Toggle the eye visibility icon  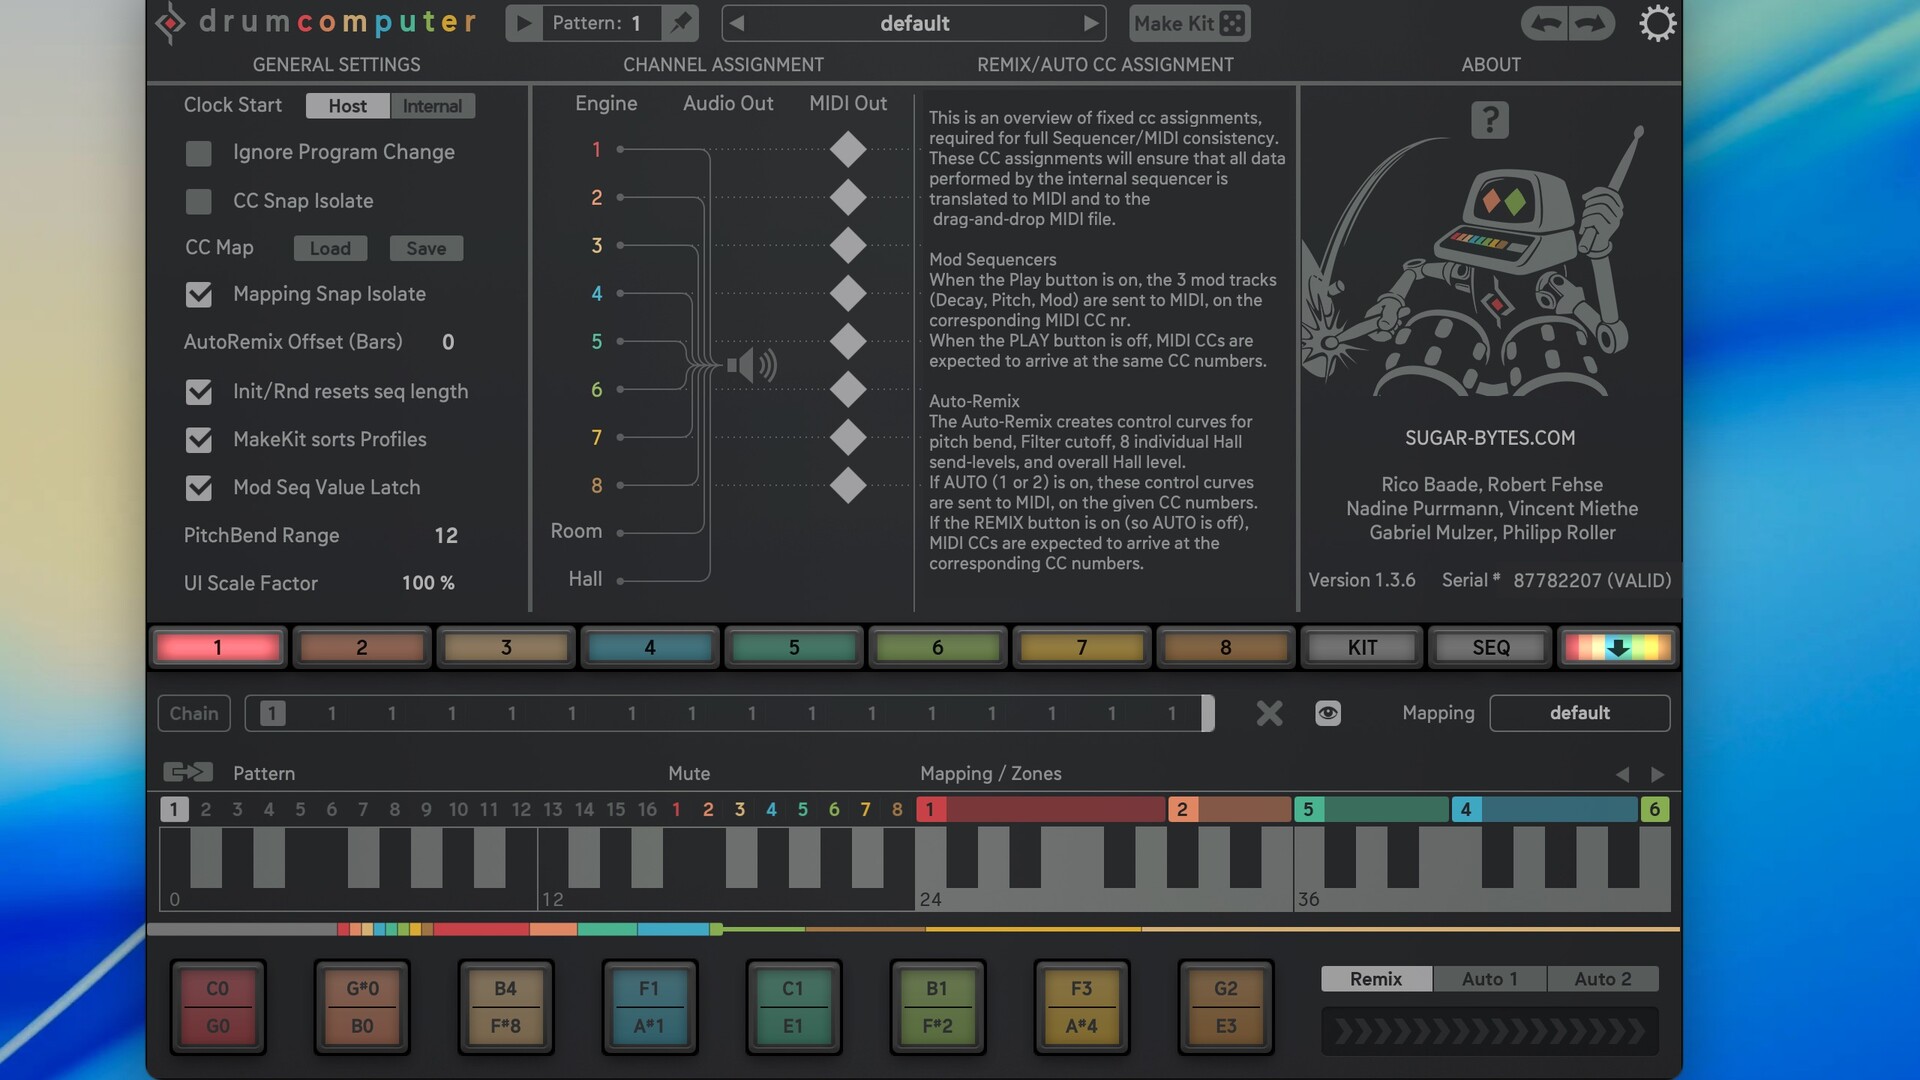tap(1328, 713)
